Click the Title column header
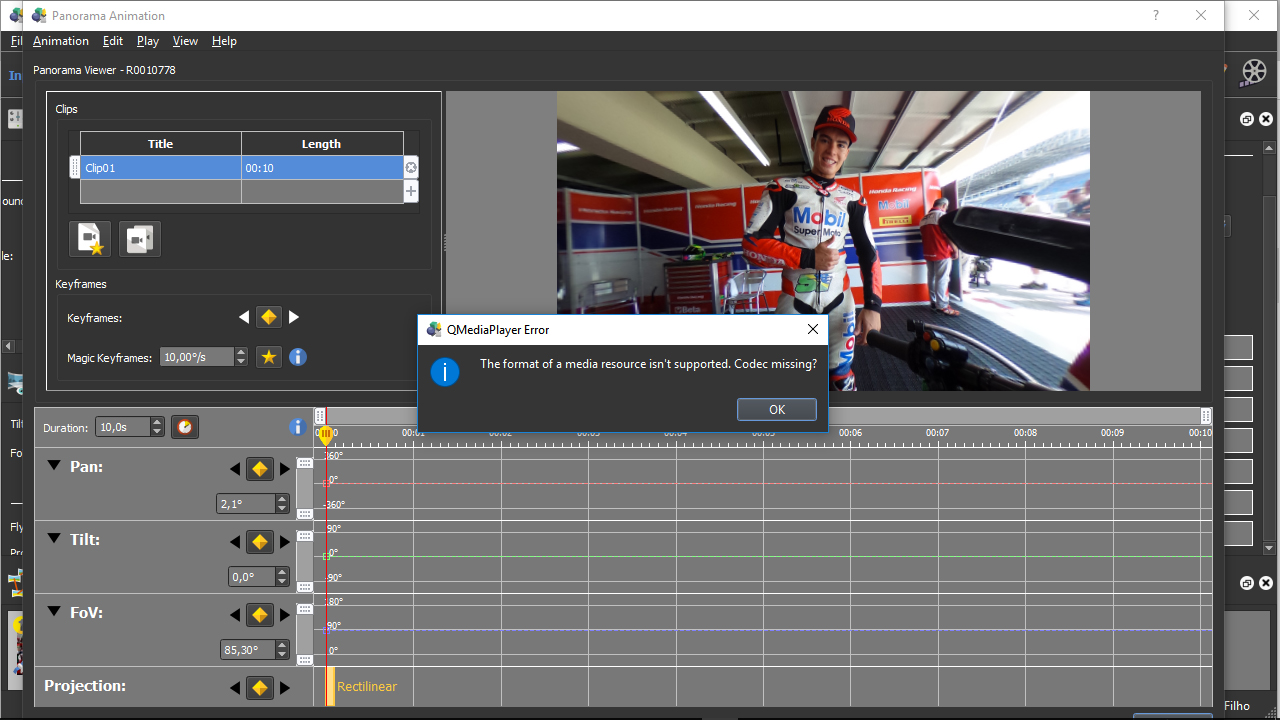The width and height of the screenshot is (1280, 720). (161, 144)
